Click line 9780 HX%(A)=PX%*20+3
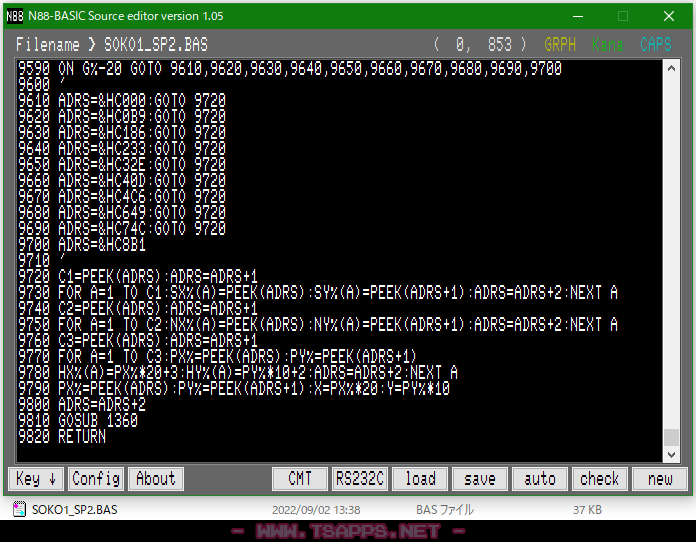 coord(238,372)
